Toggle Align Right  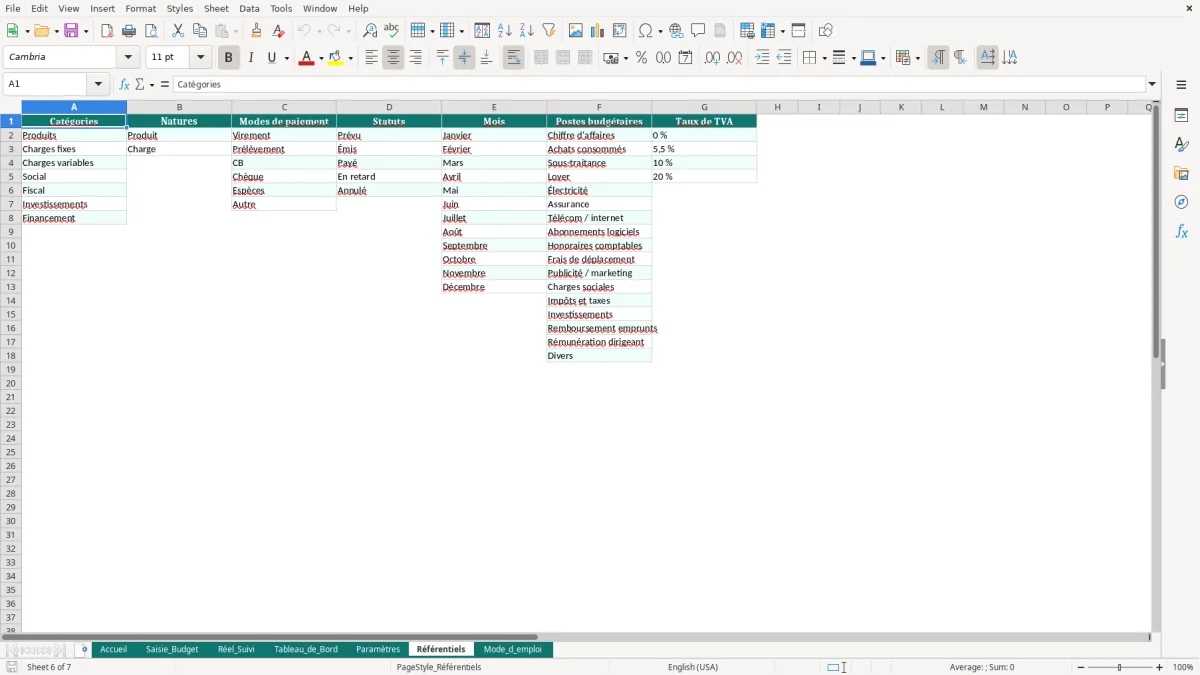click(x=415, y=58)
